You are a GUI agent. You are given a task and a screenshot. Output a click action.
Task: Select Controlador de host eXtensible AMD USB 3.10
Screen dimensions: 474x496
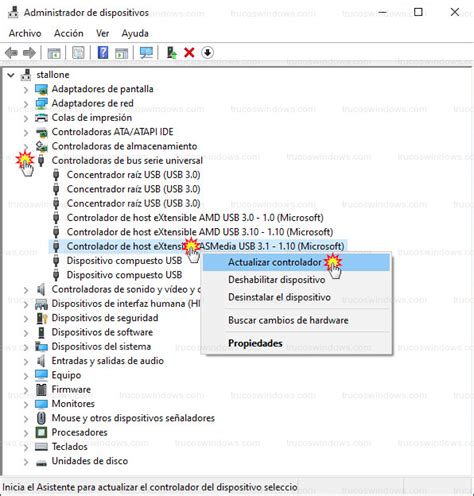click(x=200, y=232)
